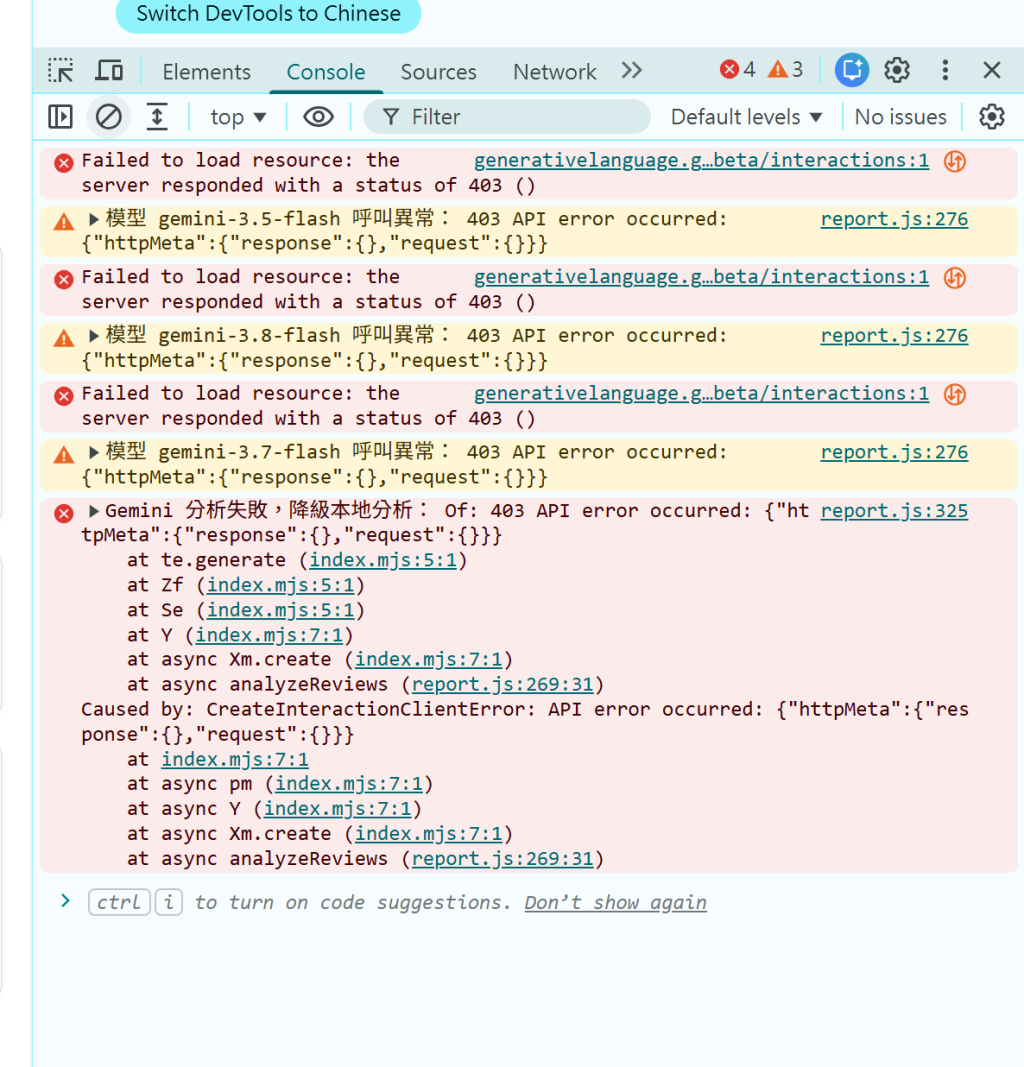
Task: Close the DevTools panel
Action: coord(992,70)
